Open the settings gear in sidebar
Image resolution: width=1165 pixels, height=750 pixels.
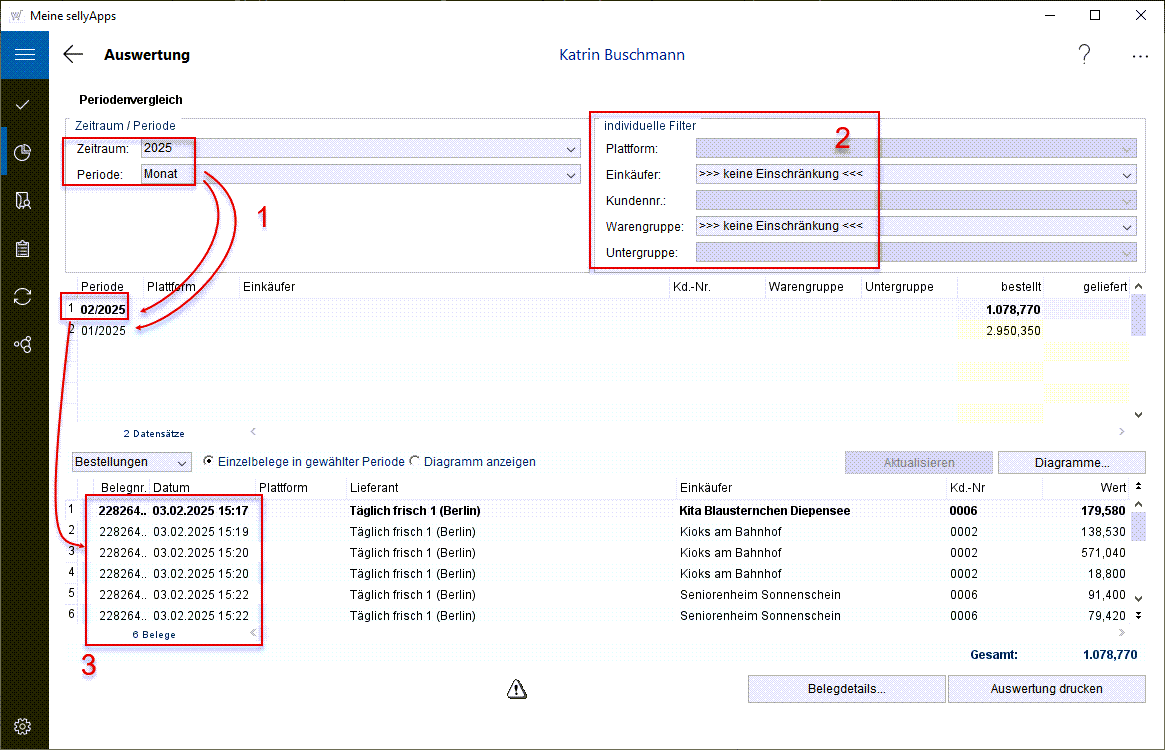coord(24,726)
